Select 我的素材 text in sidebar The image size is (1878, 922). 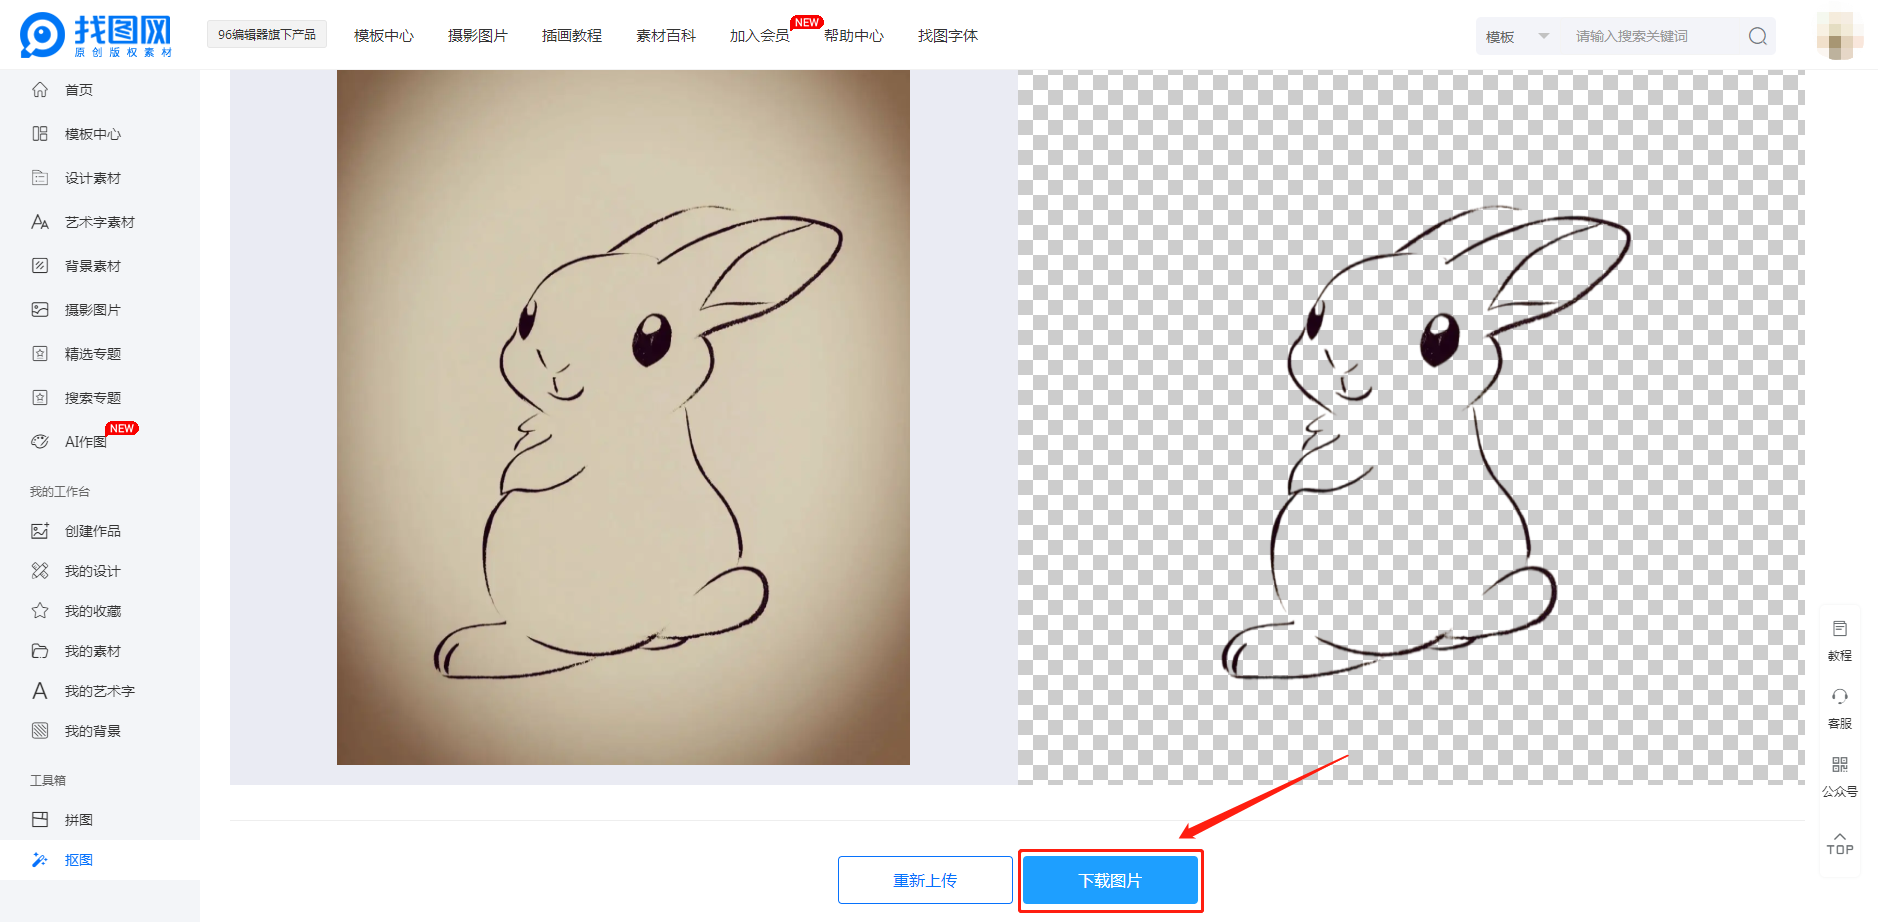[93, 651]
